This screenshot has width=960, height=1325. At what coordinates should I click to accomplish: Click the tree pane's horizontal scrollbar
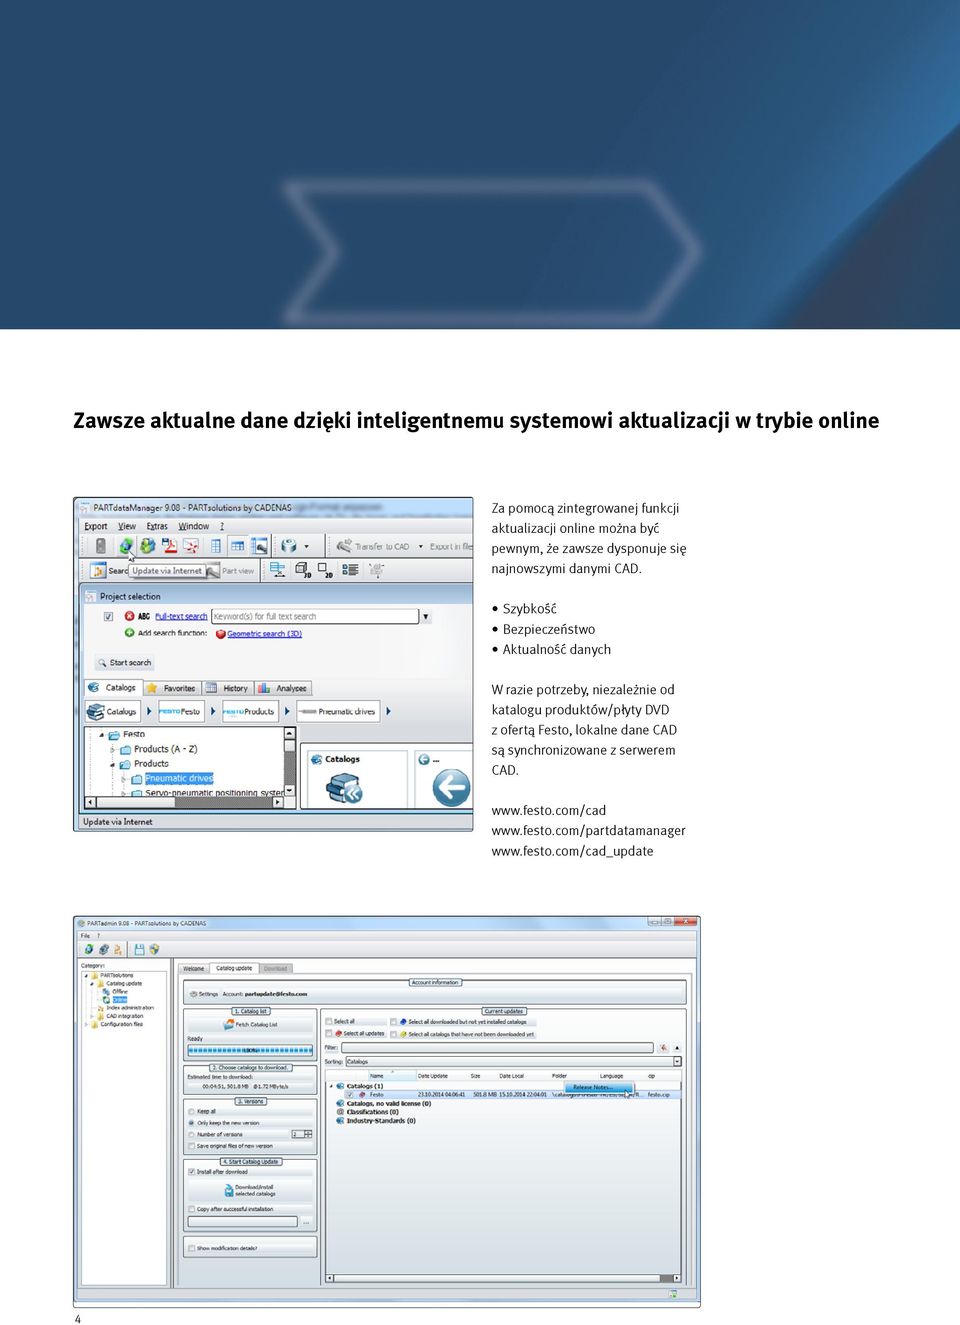coord(184,802)
